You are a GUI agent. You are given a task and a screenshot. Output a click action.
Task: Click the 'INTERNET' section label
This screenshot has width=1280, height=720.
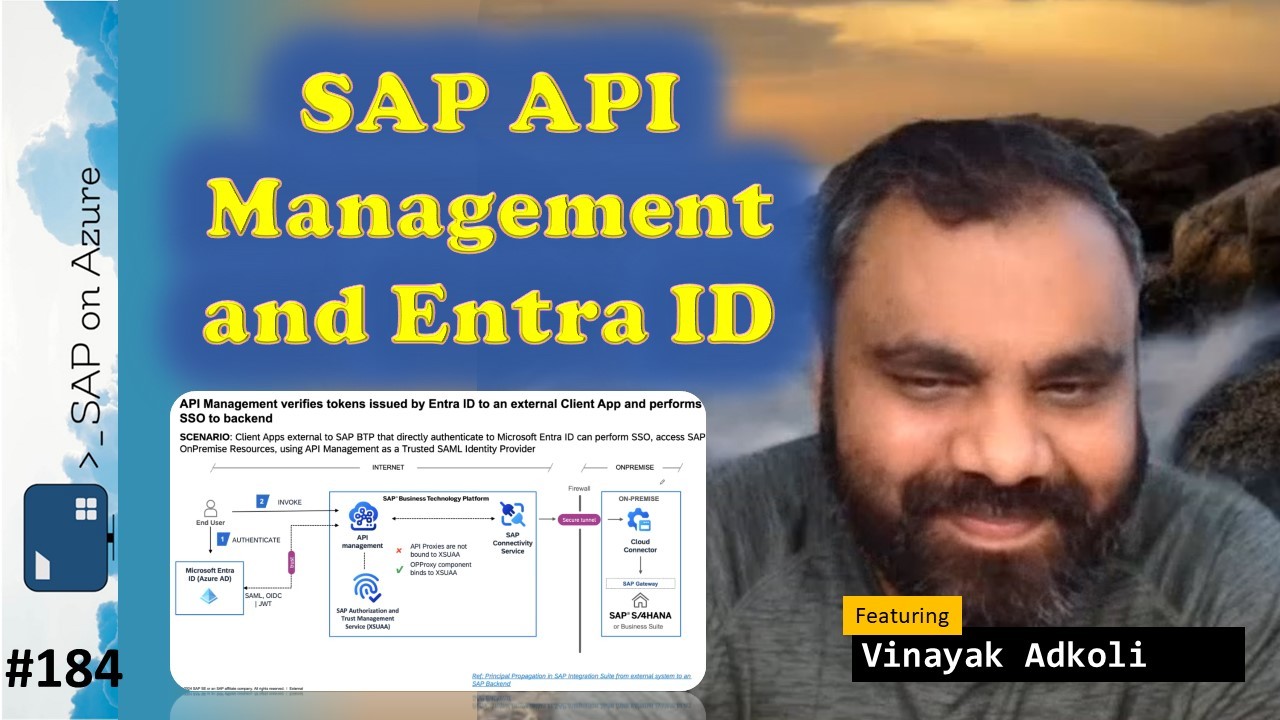point(388,467)
